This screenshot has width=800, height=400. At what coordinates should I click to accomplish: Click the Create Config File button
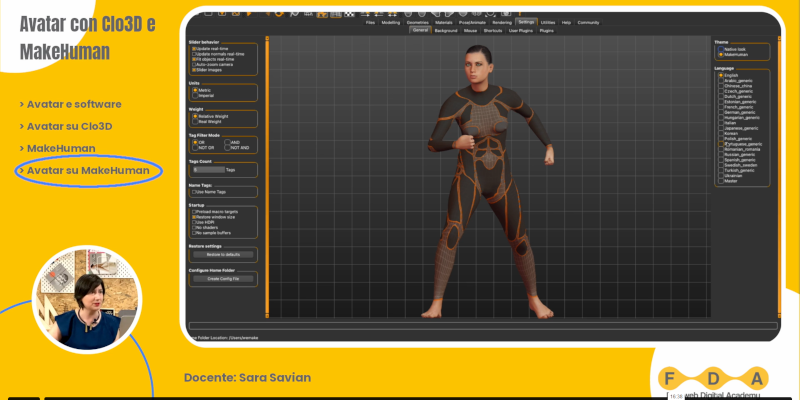click(223, 279)
